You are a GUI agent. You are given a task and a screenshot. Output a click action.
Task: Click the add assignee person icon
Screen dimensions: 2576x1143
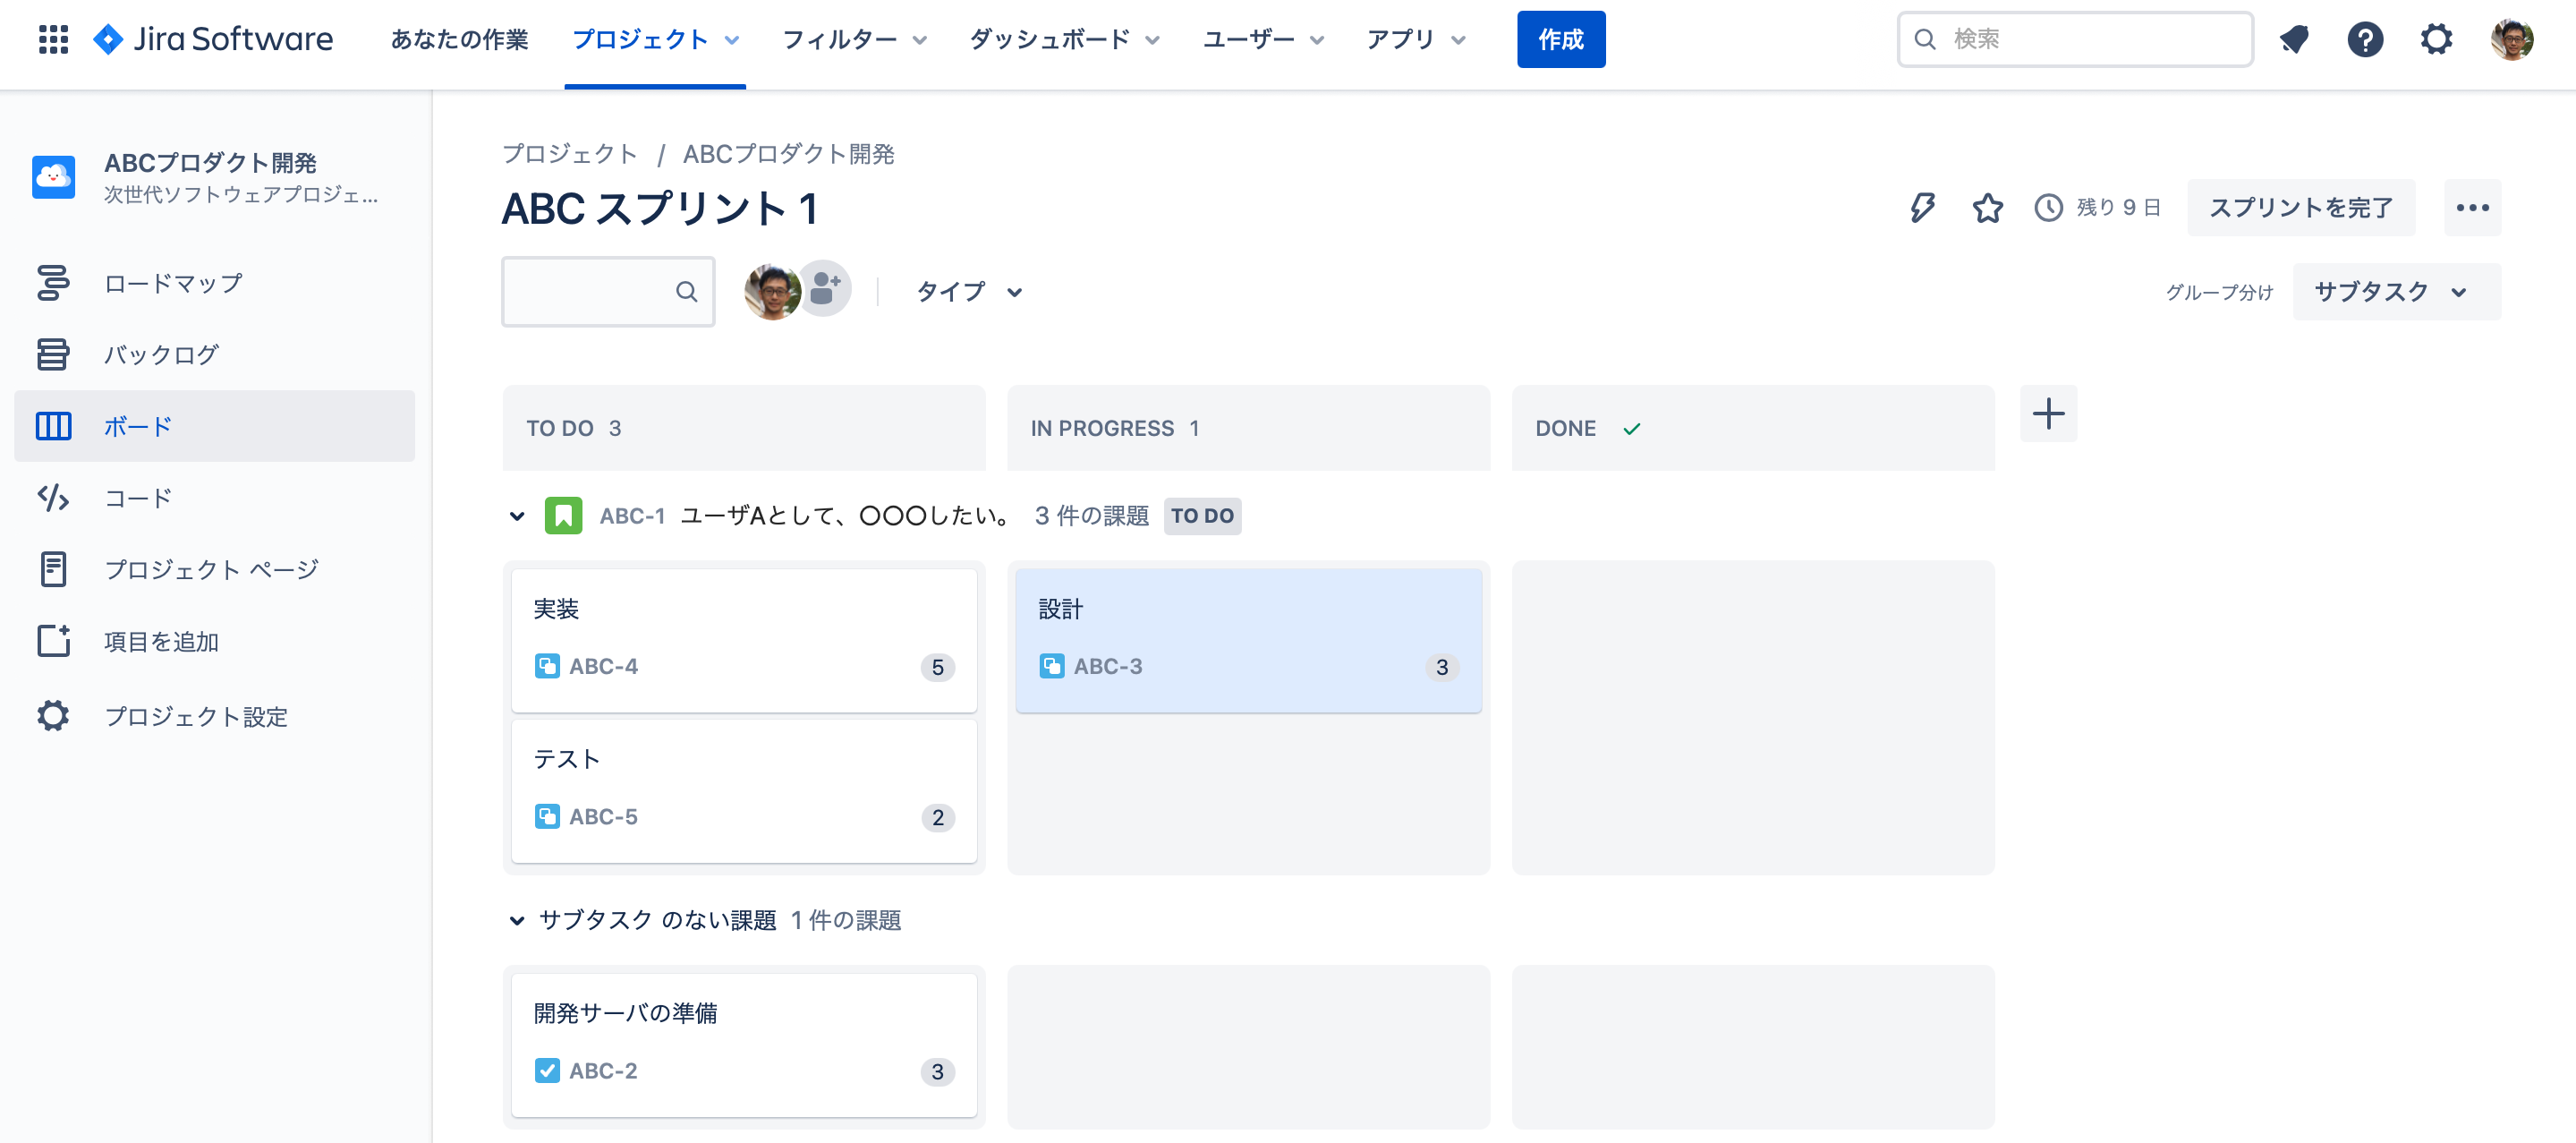pos(822,289)
